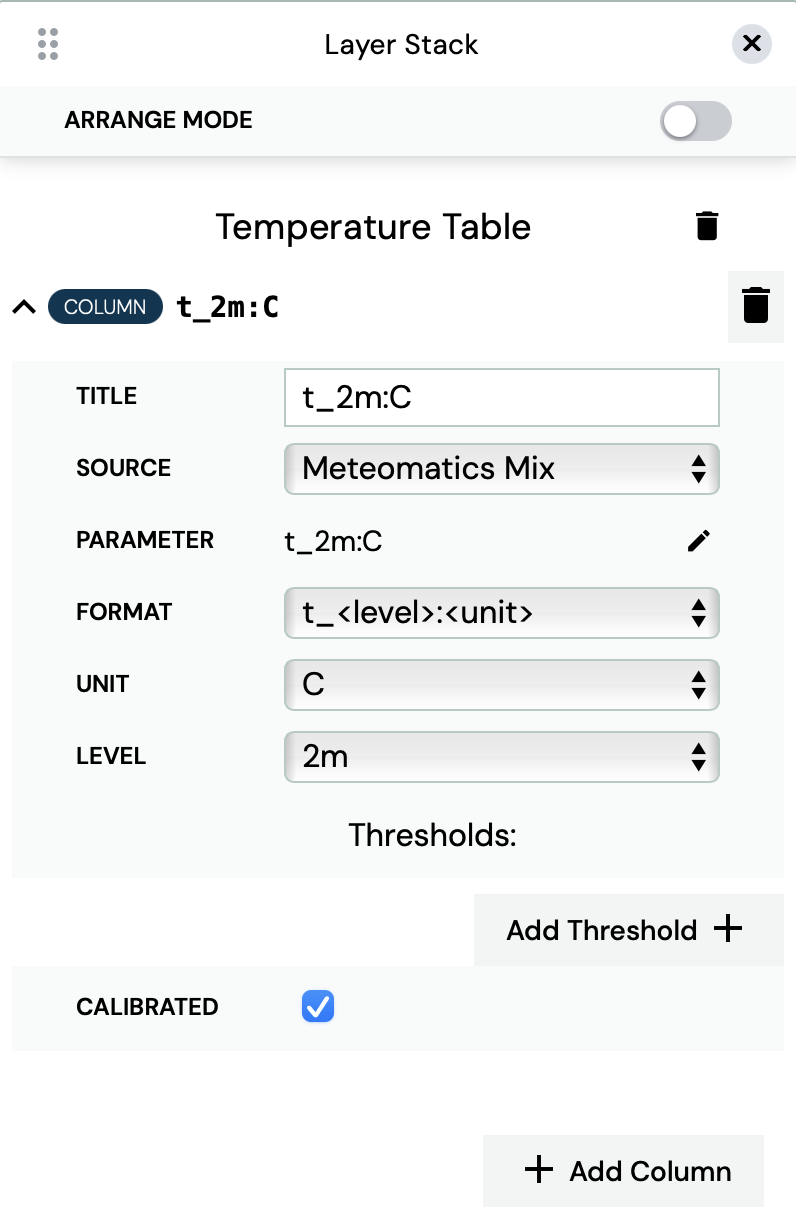Click the plus icon beside Add Column
796x1218 pixels.
point(539,1170)
